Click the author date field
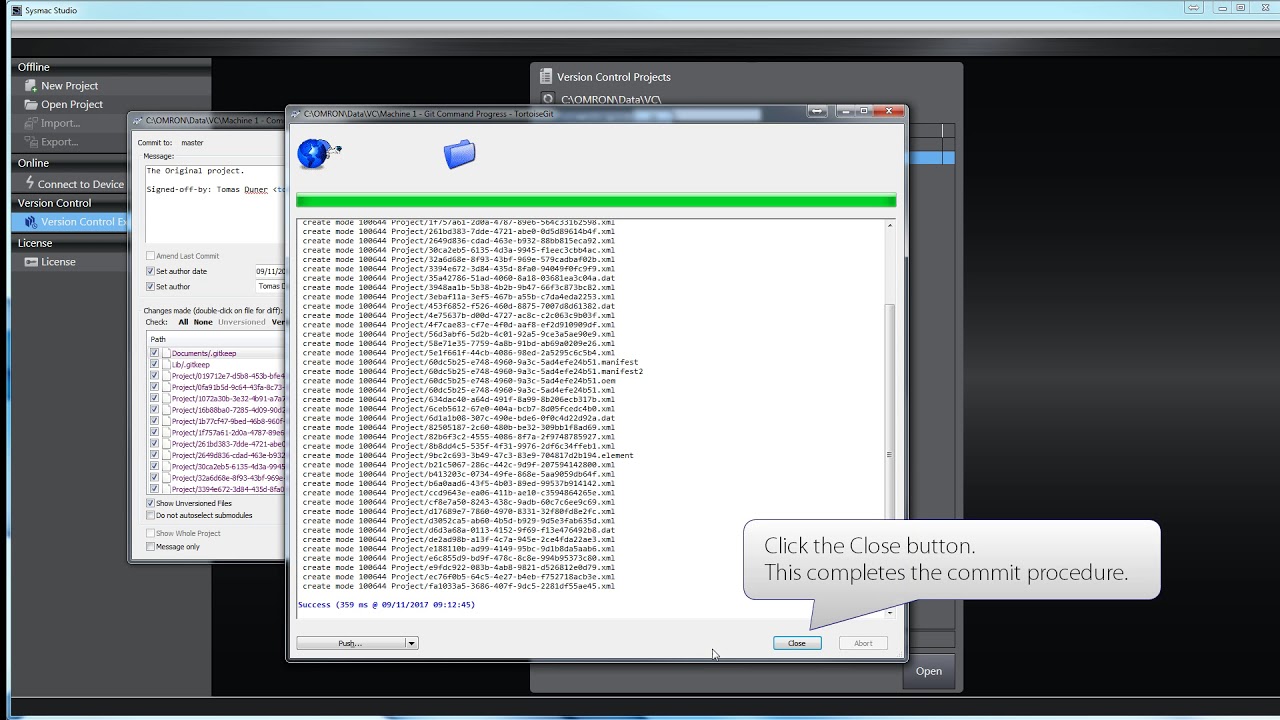This screenshot has height=720, width=1280. [270, 271]
